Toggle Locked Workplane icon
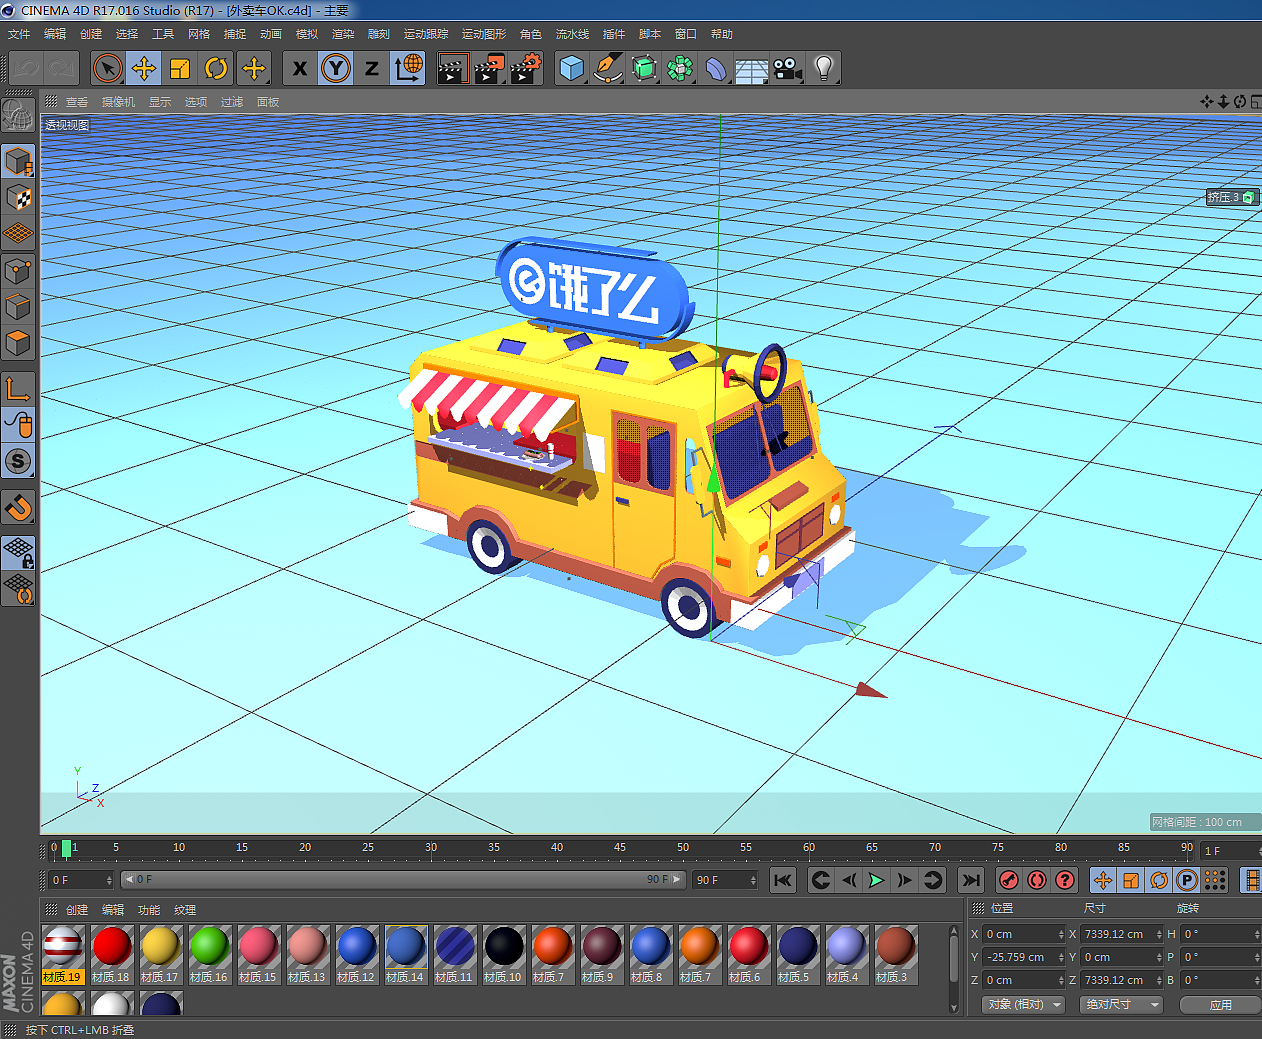 tap(19, 553)
